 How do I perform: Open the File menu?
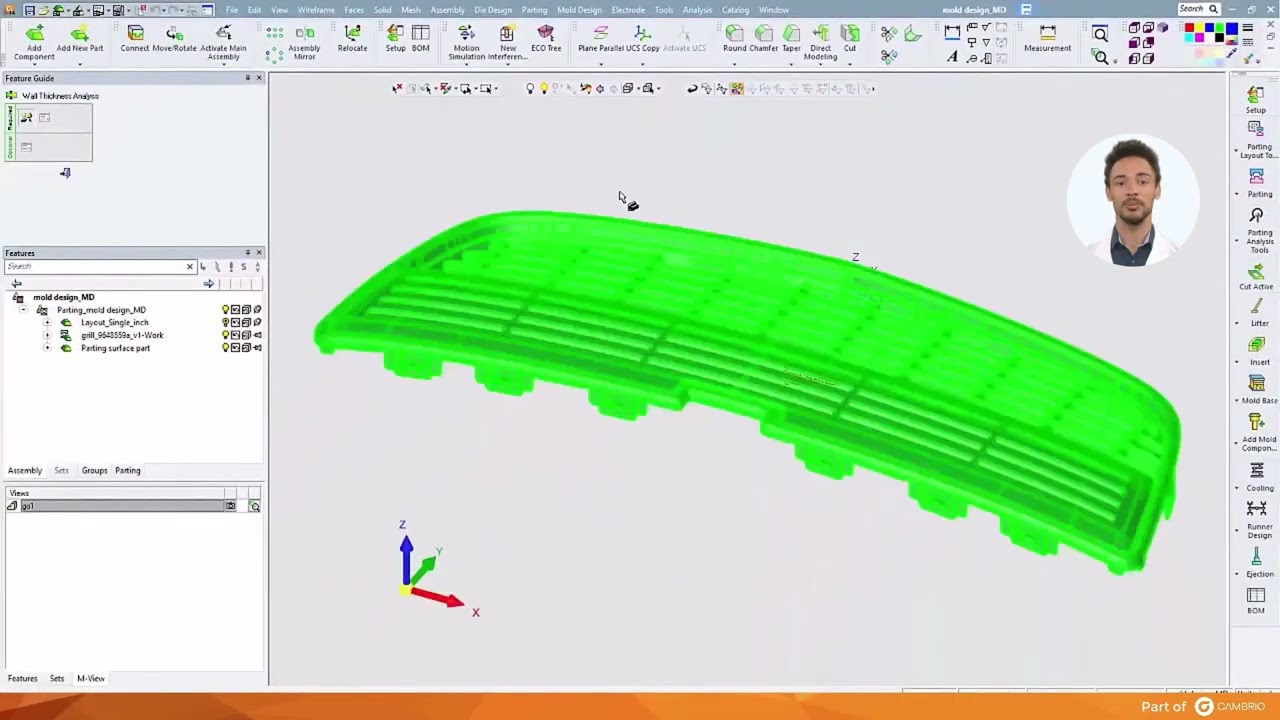coord(232,10)
